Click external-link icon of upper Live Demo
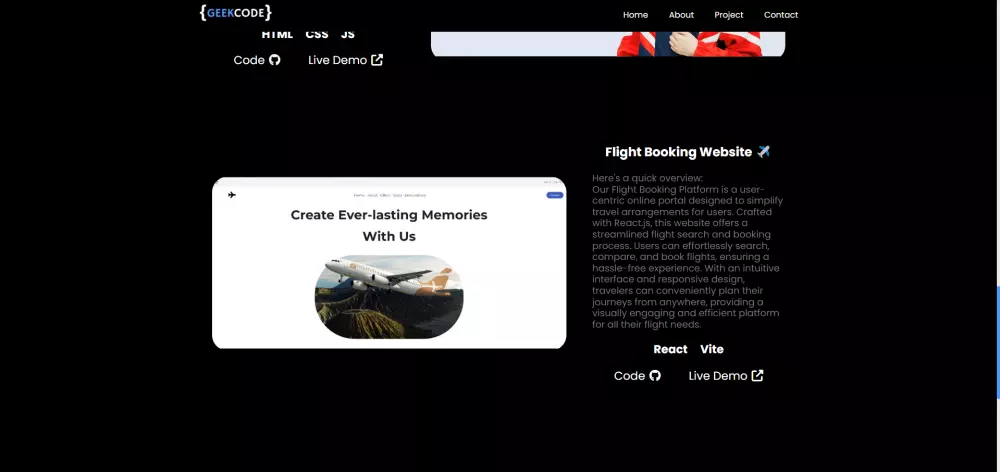The image size is (1000, 472). (x=377, y=60)
